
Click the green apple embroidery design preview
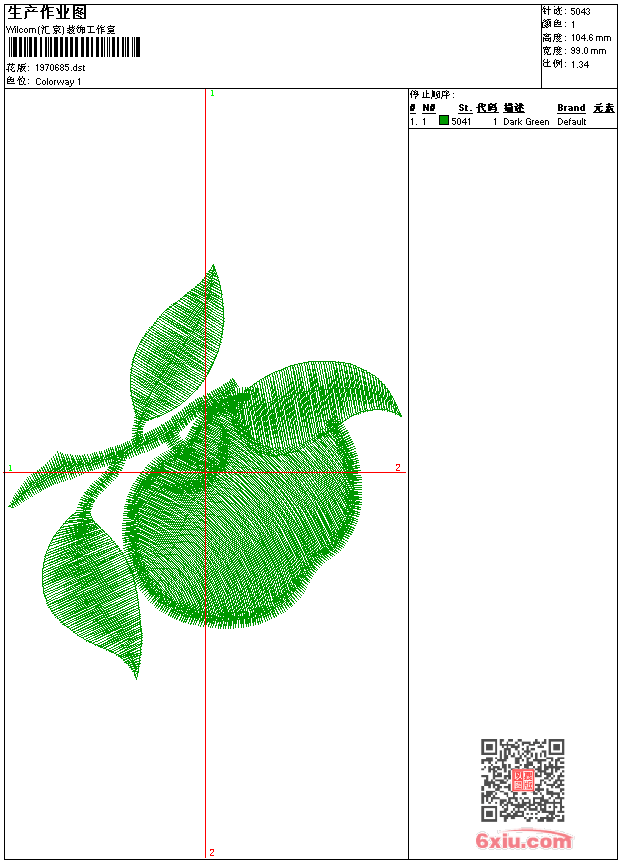205,472
